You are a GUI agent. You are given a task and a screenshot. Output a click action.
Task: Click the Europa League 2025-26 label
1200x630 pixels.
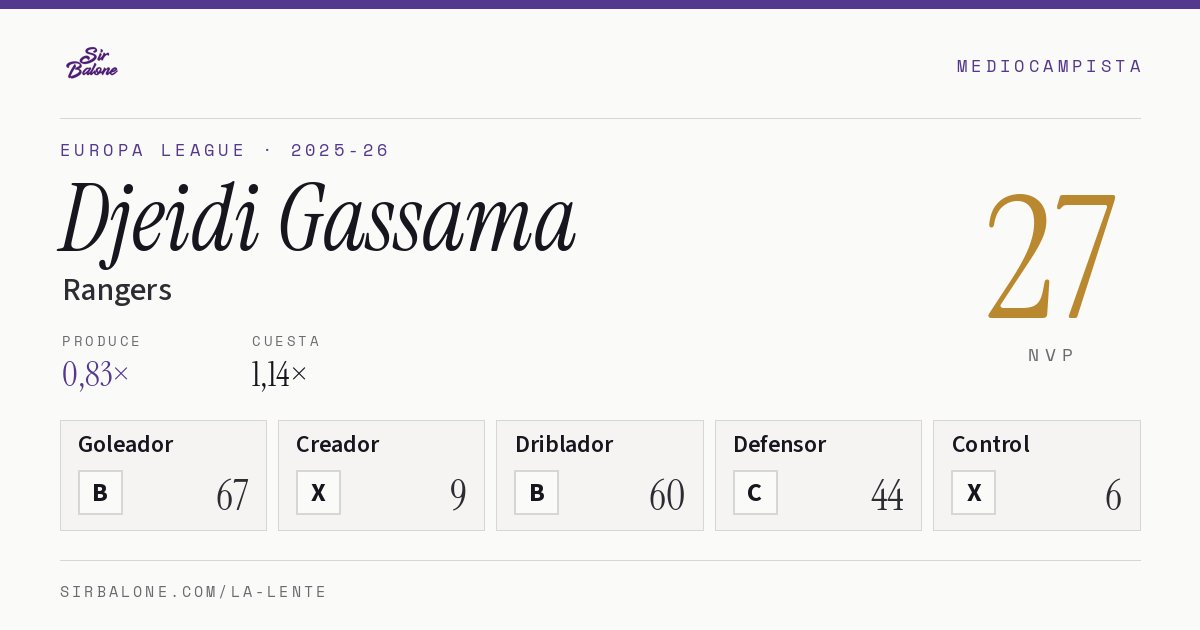coord(225,150)
